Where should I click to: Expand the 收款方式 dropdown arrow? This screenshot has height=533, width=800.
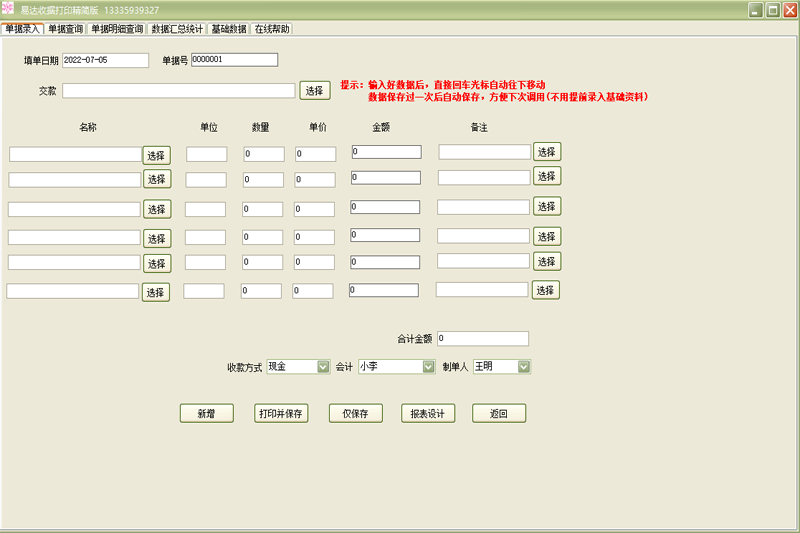[x=323, y=367]
